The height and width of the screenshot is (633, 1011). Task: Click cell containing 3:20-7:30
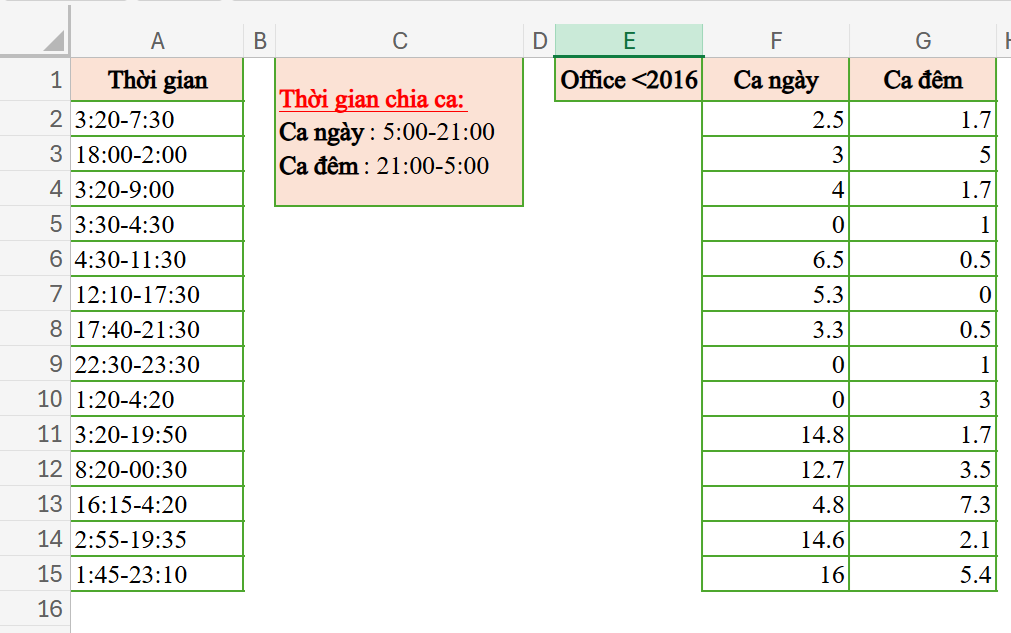coord(158,120)
